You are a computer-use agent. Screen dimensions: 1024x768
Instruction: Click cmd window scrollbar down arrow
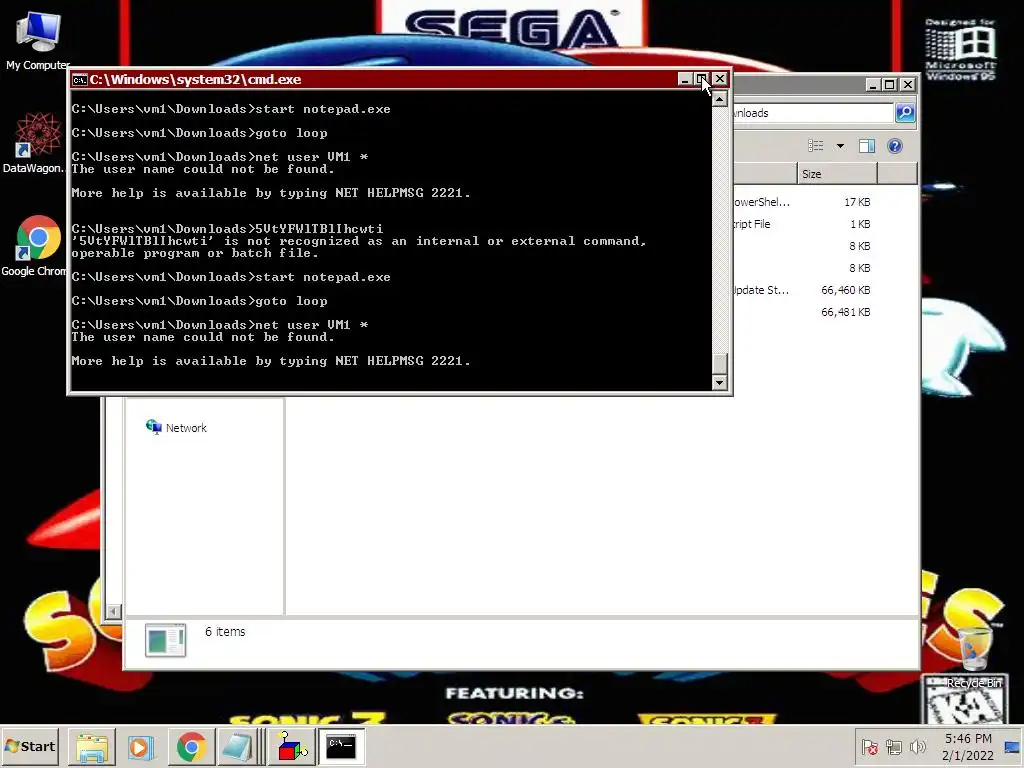pos(719,383)
